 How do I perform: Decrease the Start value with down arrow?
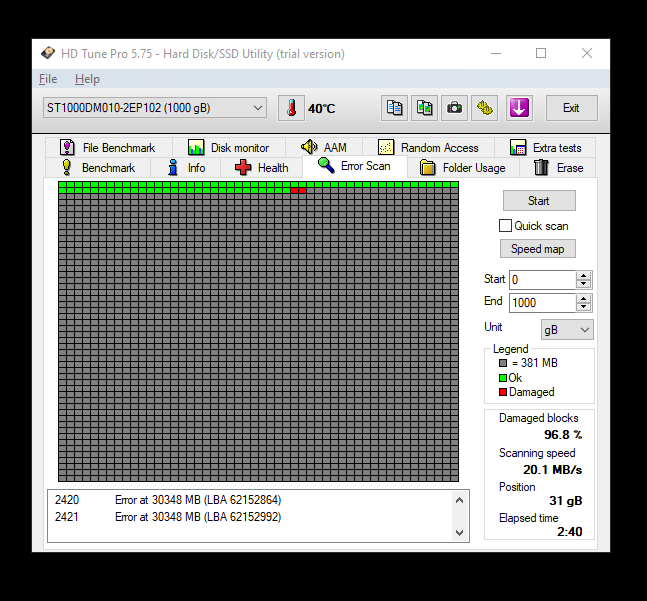(x=583, y=284)
